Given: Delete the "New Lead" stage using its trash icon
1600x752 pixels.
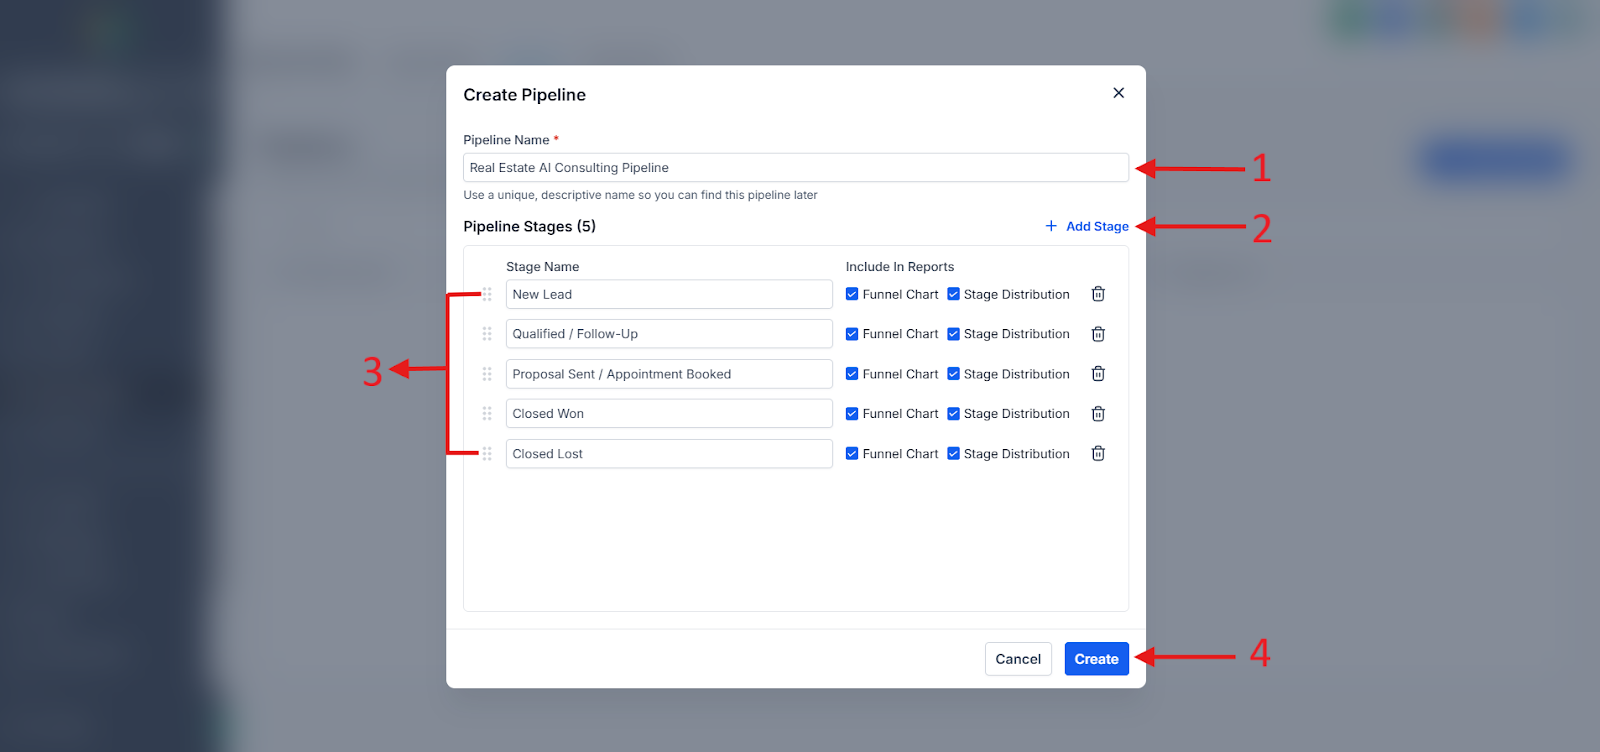Looking at the screenshot, I should [x=1097, y=293].
